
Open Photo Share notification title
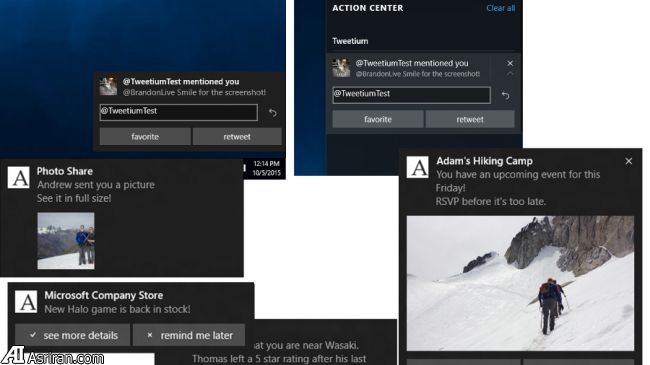tap(65, 171)
